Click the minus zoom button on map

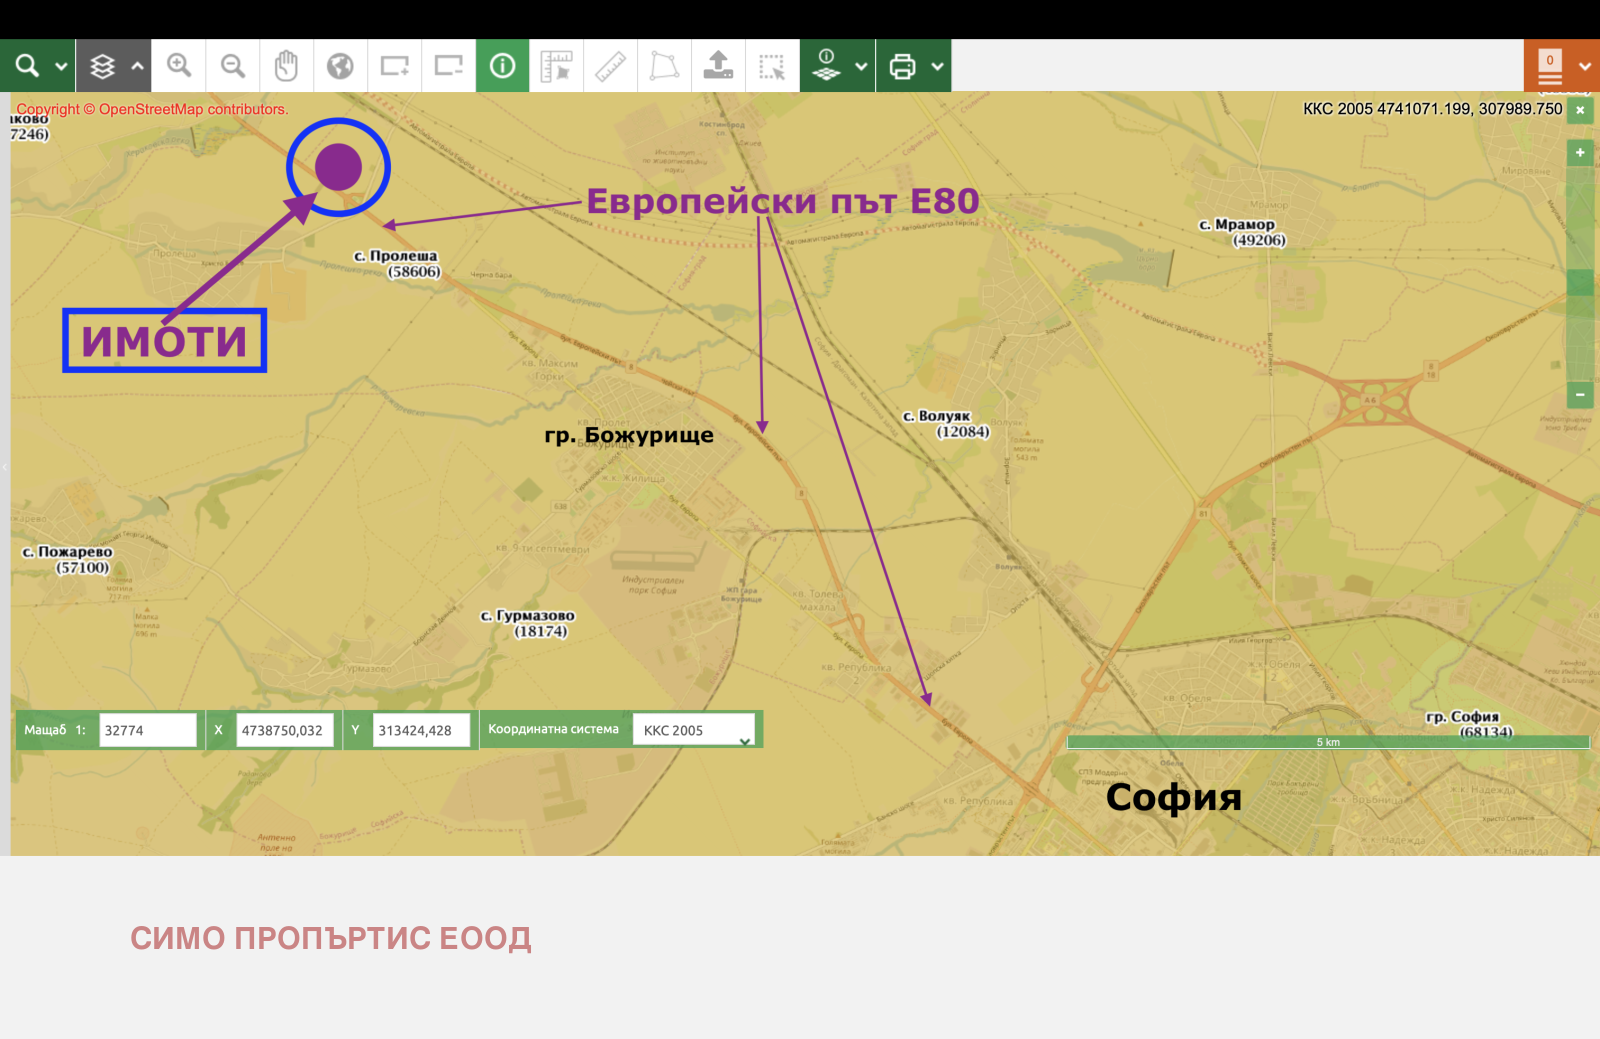click(1580, 395)
